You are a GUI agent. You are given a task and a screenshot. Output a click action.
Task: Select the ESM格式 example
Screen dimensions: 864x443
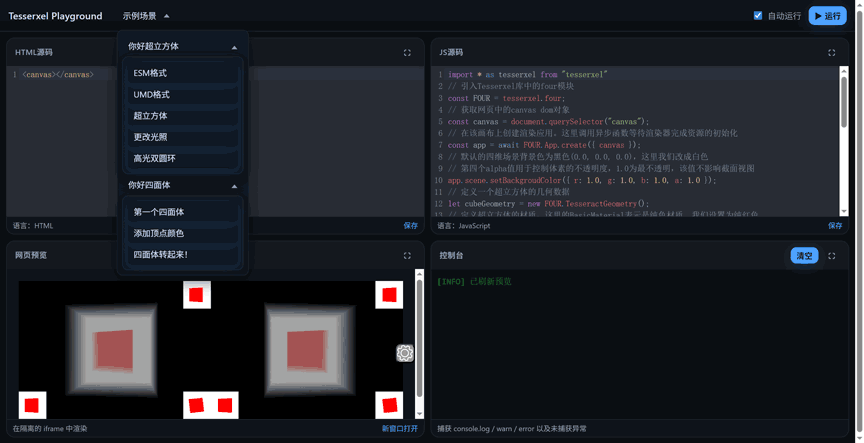pos(183,73)
